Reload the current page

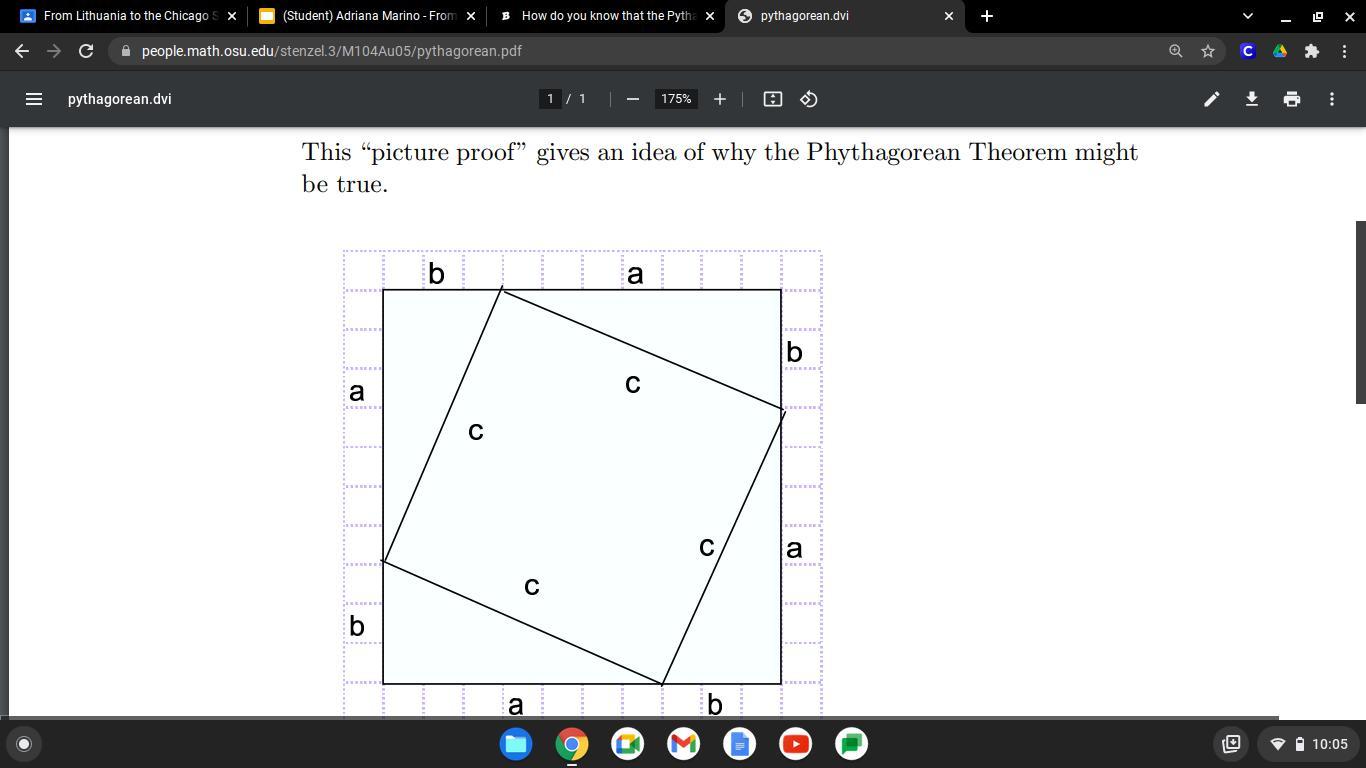(86, 51)
